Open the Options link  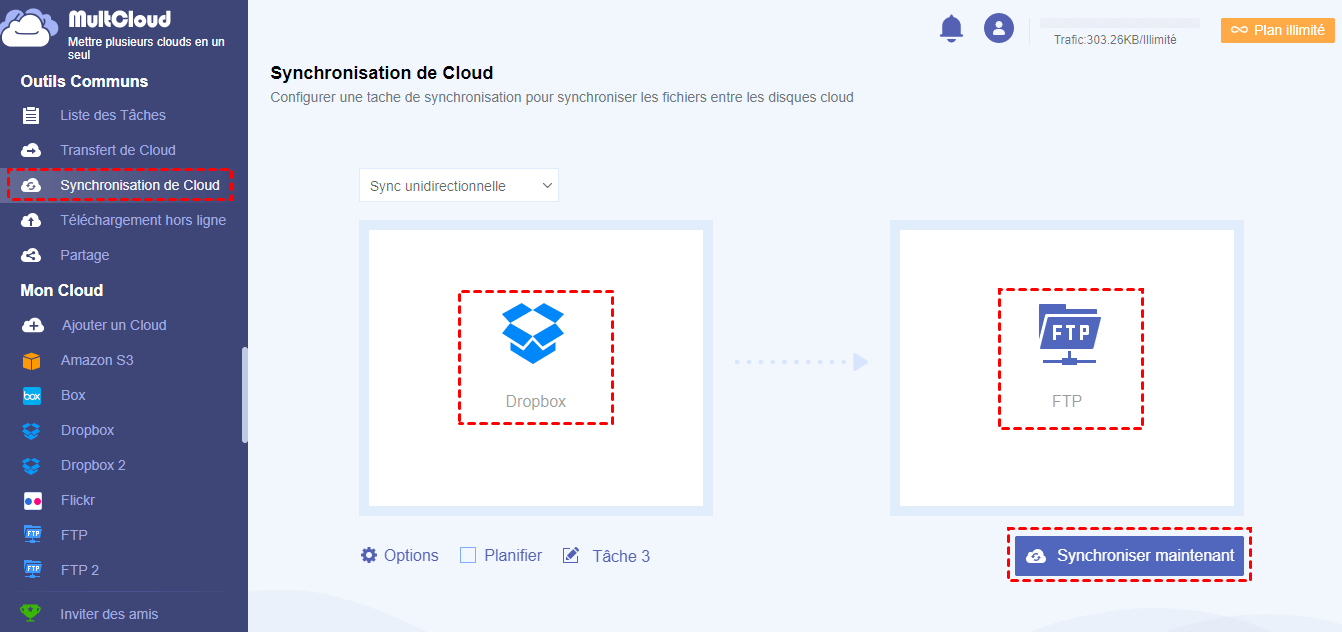411,555
